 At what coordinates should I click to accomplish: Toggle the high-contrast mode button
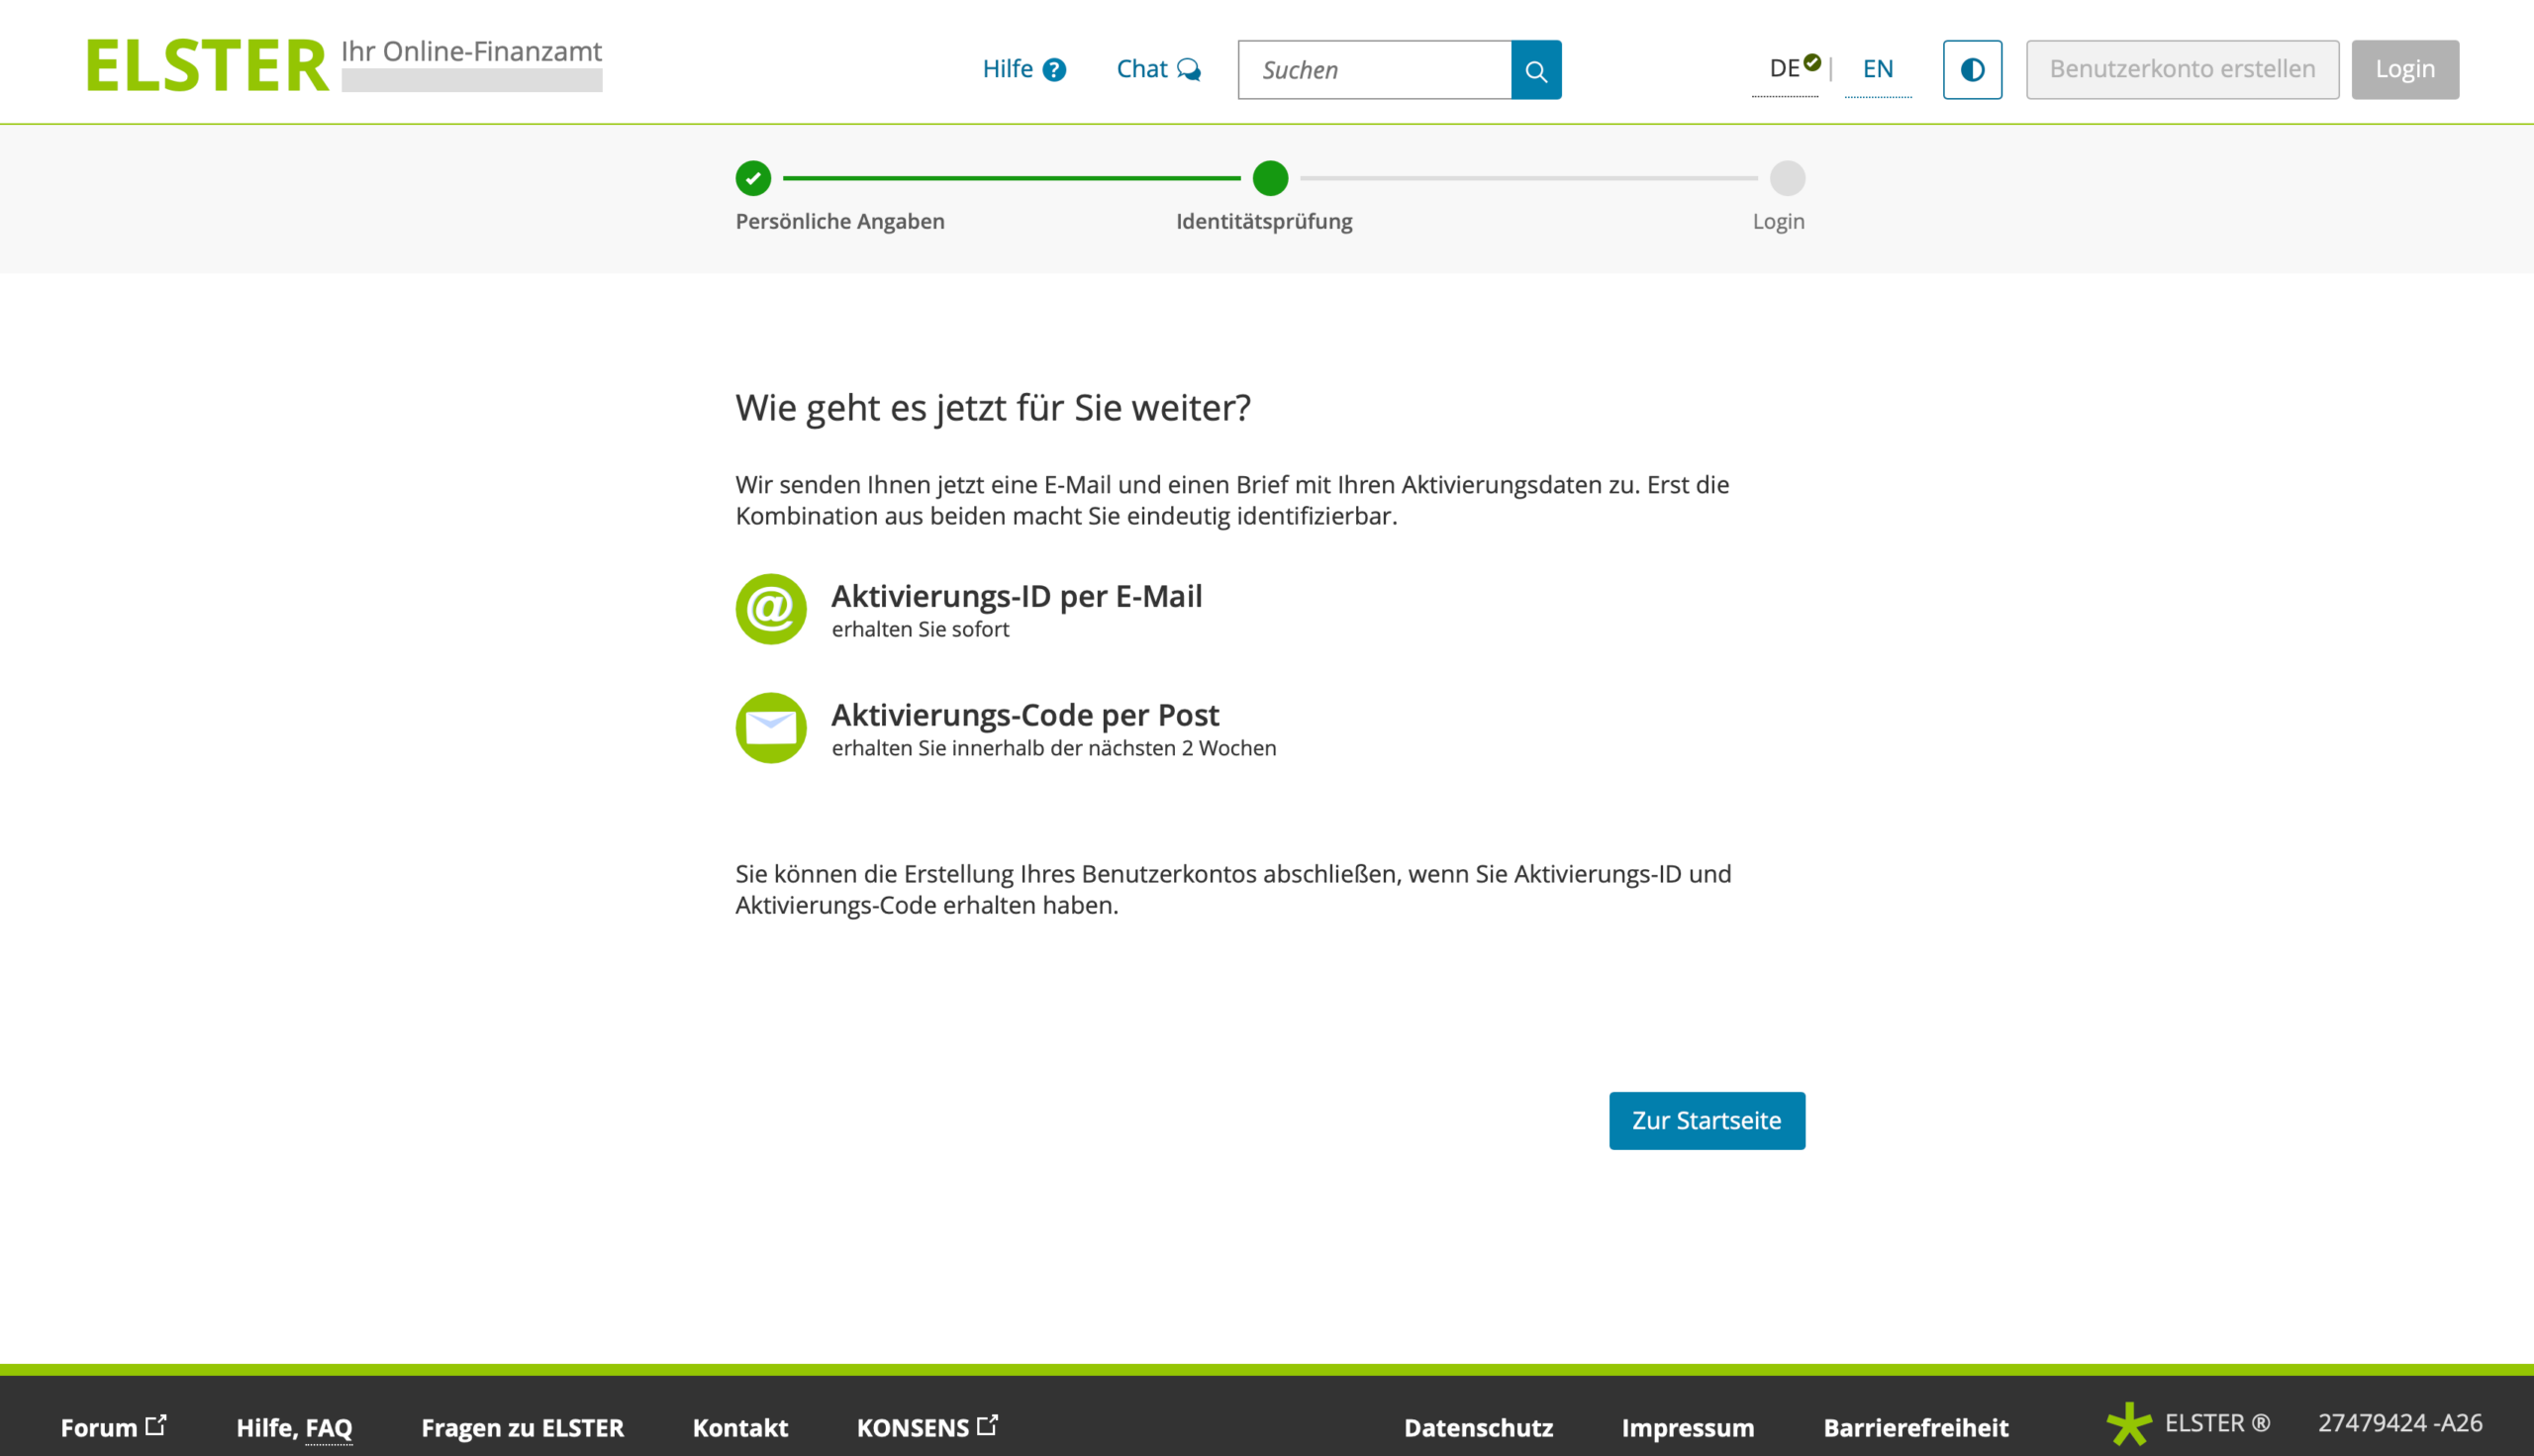(1972, 70)
